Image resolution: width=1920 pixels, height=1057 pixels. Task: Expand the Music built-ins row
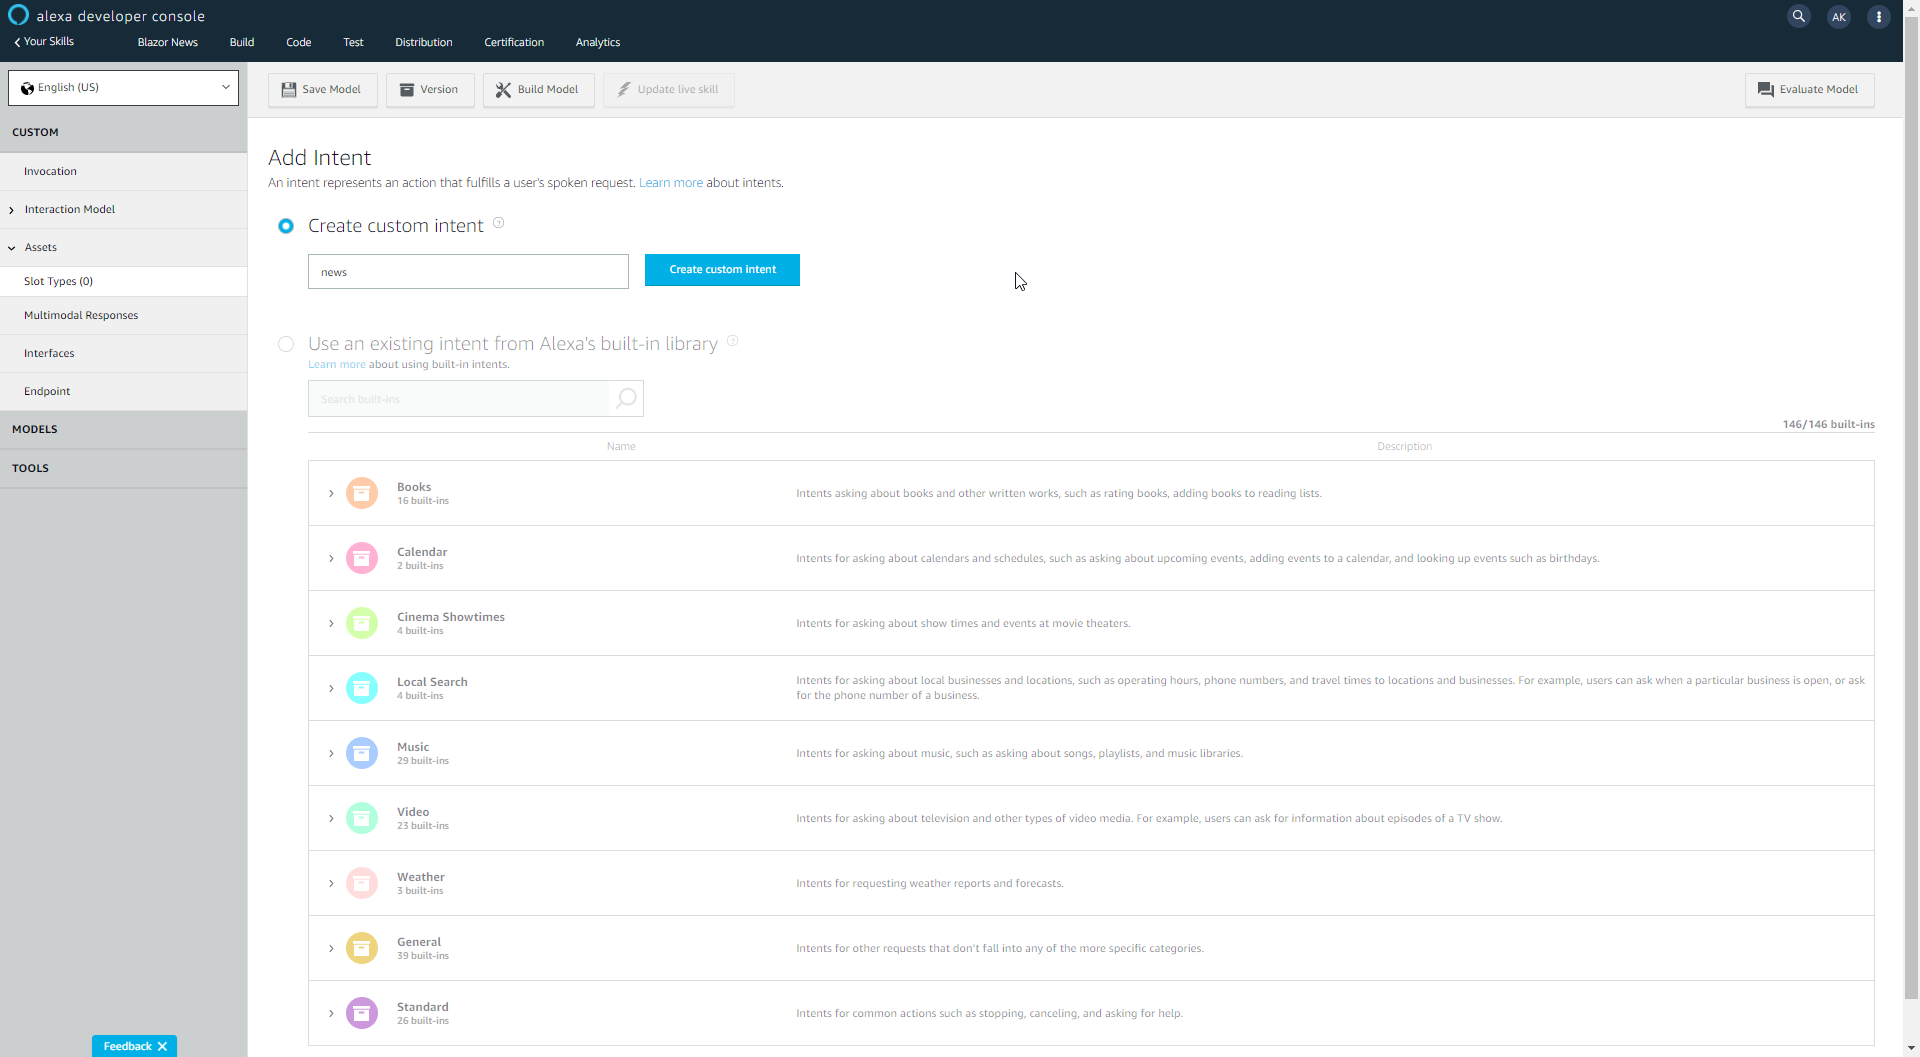point(331,753)
